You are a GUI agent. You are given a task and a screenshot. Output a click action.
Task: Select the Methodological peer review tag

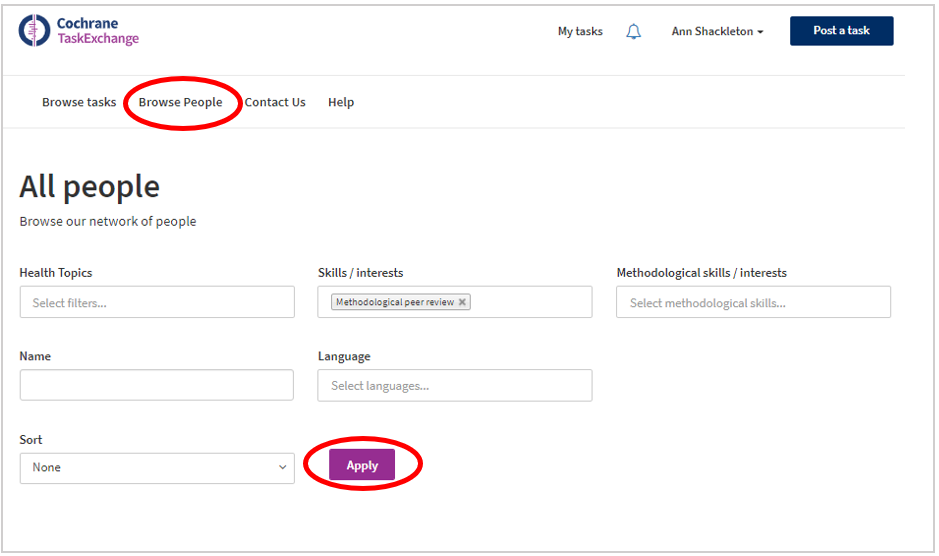395,302
